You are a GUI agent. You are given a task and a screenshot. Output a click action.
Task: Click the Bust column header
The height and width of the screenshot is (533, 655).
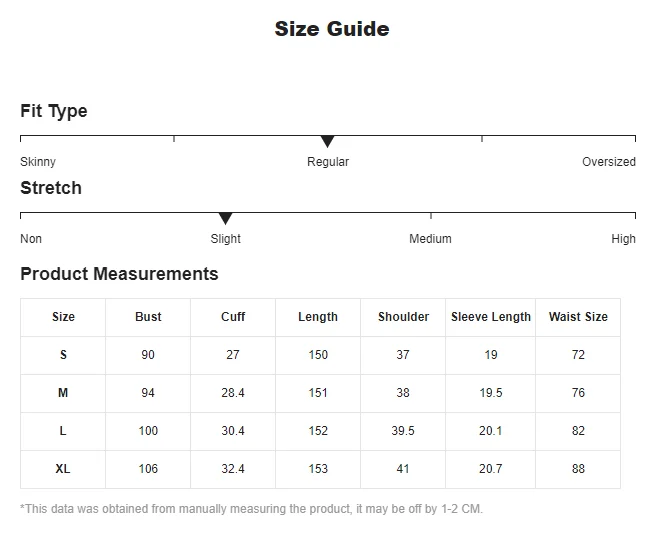148,317
